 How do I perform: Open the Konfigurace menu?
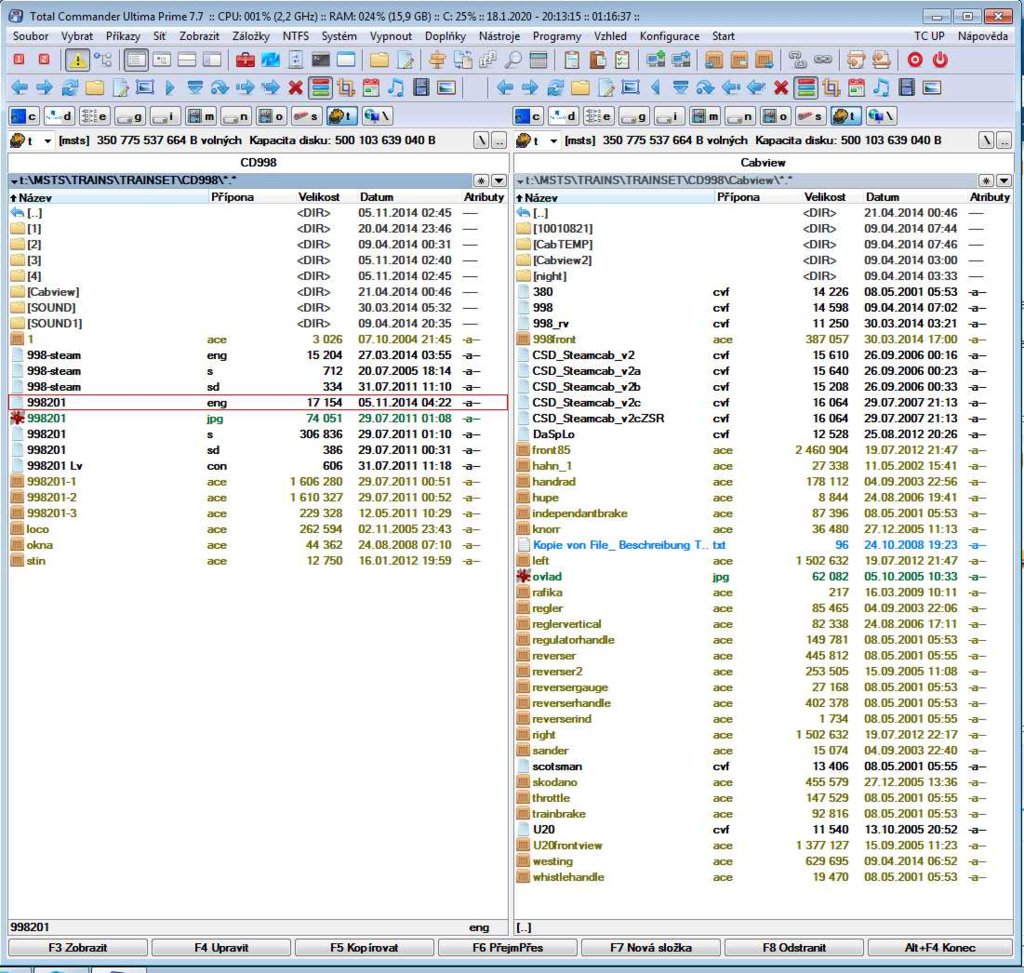[x=669, y=36]
